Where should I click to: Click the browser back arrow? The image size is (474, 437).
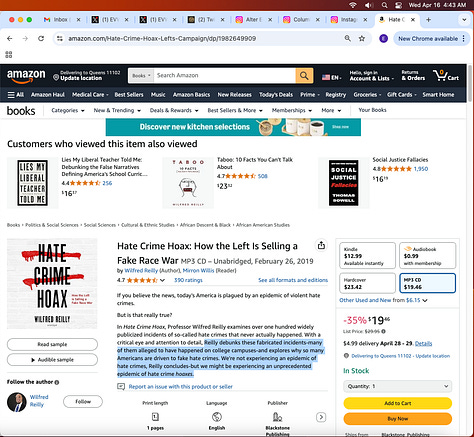10,39
